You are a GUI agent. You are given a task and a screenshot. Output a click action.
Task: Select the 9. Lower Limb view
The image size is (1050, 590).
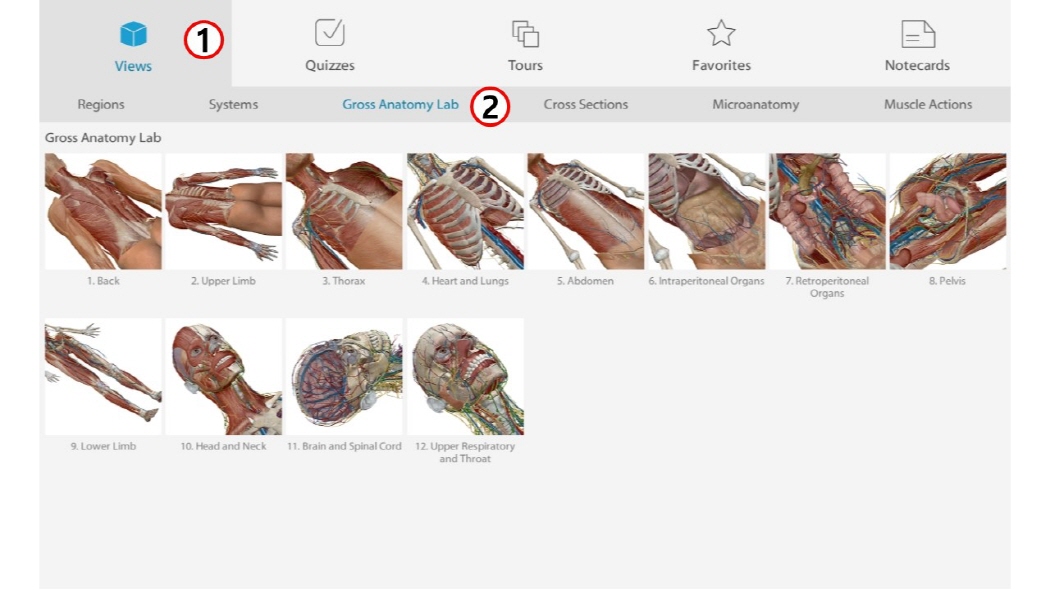coord(103,377)
